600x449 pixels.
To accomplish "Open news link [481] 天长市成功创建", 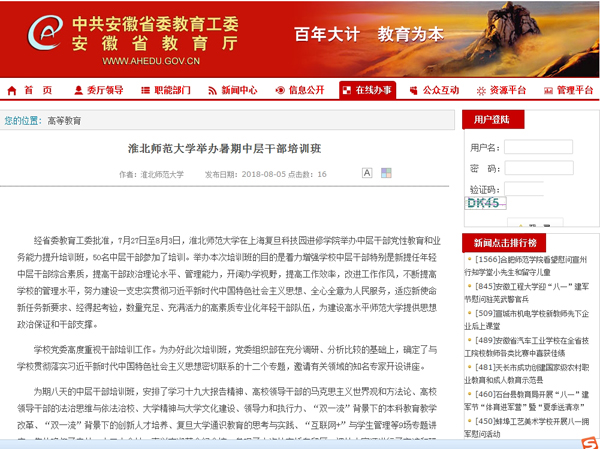I will tap(527, 374).
